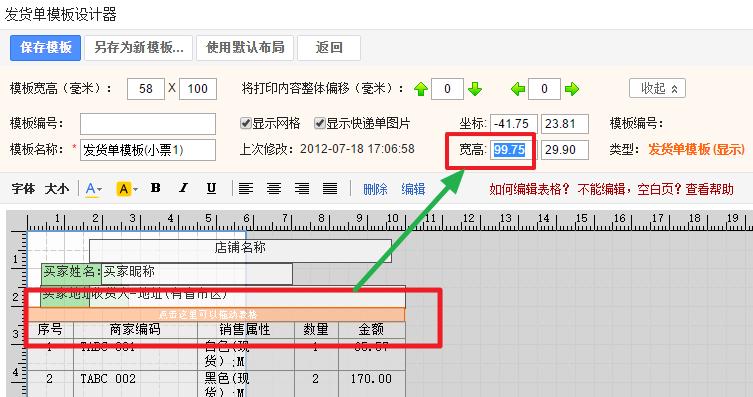Click the 销售属性 table header

tap(245, 330)
